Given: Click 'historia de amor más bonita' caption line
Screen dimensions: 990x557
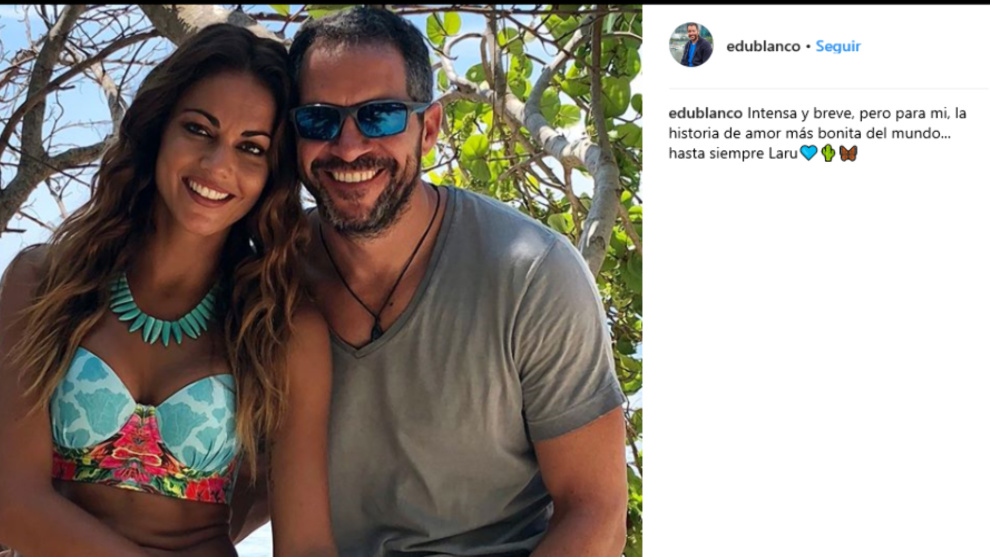Looking at the screenshot, I should click(809, 134).
